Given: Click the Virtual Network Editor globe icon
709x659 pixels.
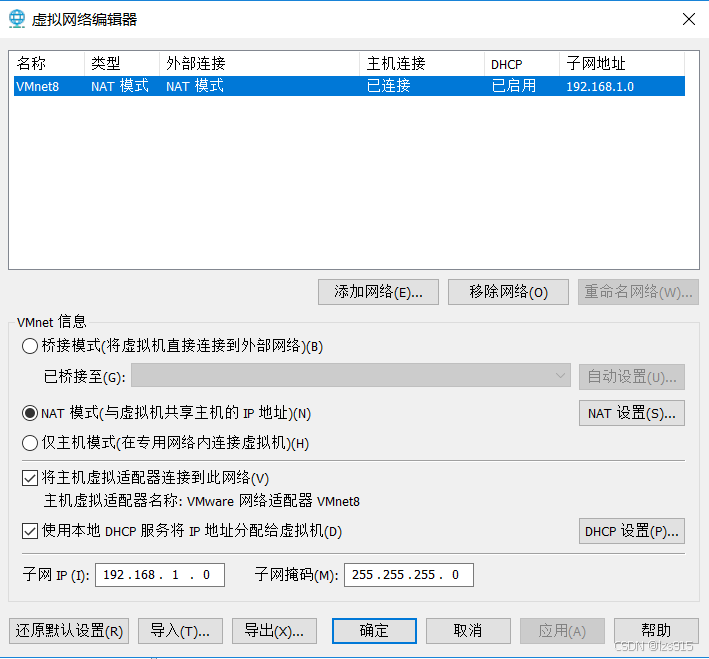Looking at the screenshot, I should tap(17, 19).
